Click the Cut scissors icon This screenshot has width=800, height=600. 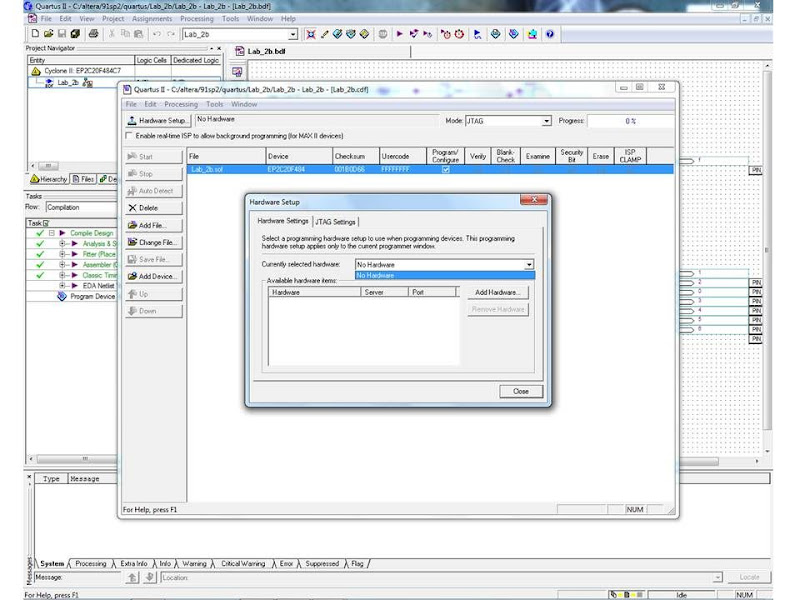112,34
